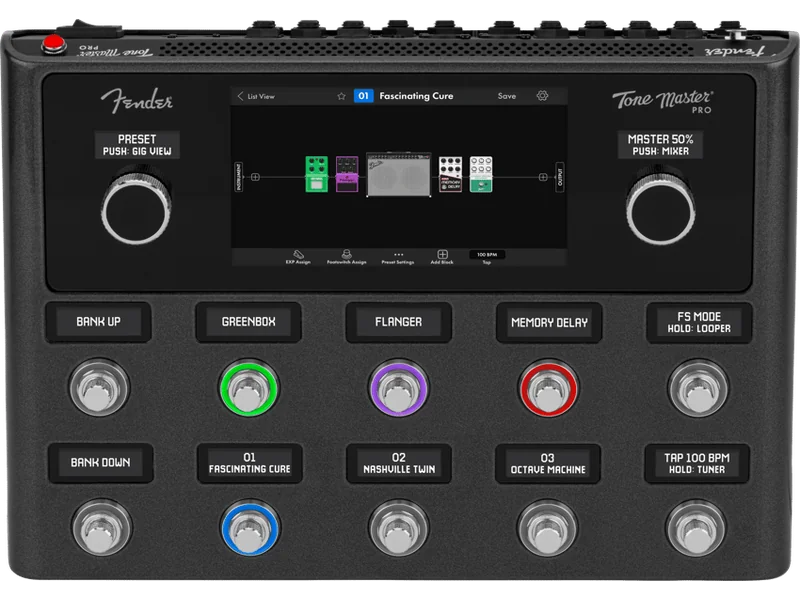800x600 pixels.
Task: Tap the TAP 100 BPM HOLD: TUNER display
Action: [x=697, y=463]
